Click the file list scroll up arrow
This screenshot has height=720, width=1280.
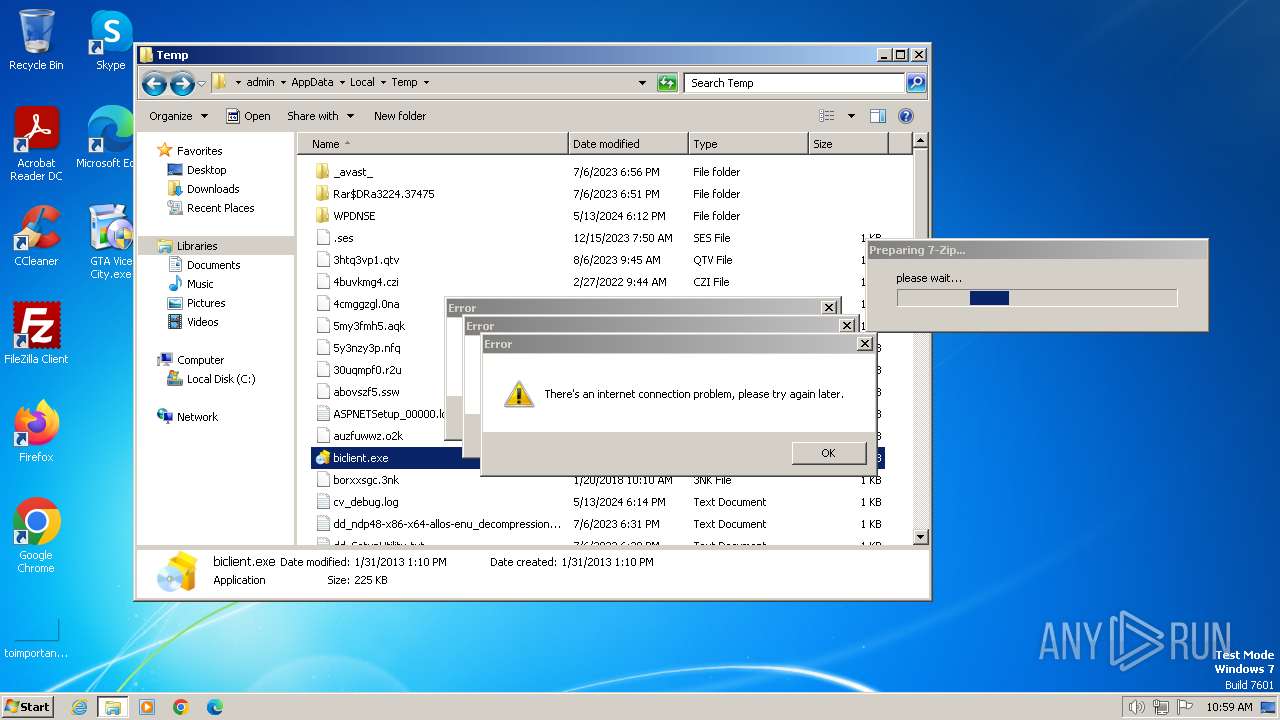coord(921,142)
